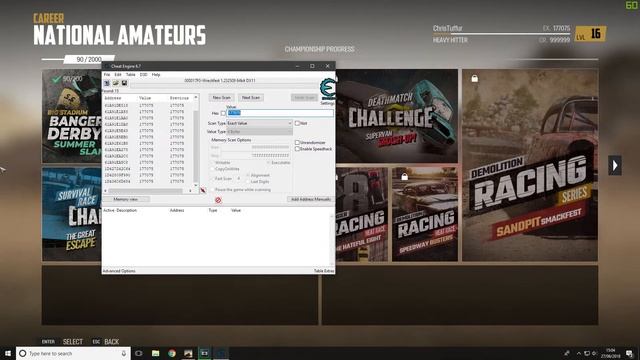Click the Description column header in address table
Viewport: 640px width, 360px height.
click(128, 211)
